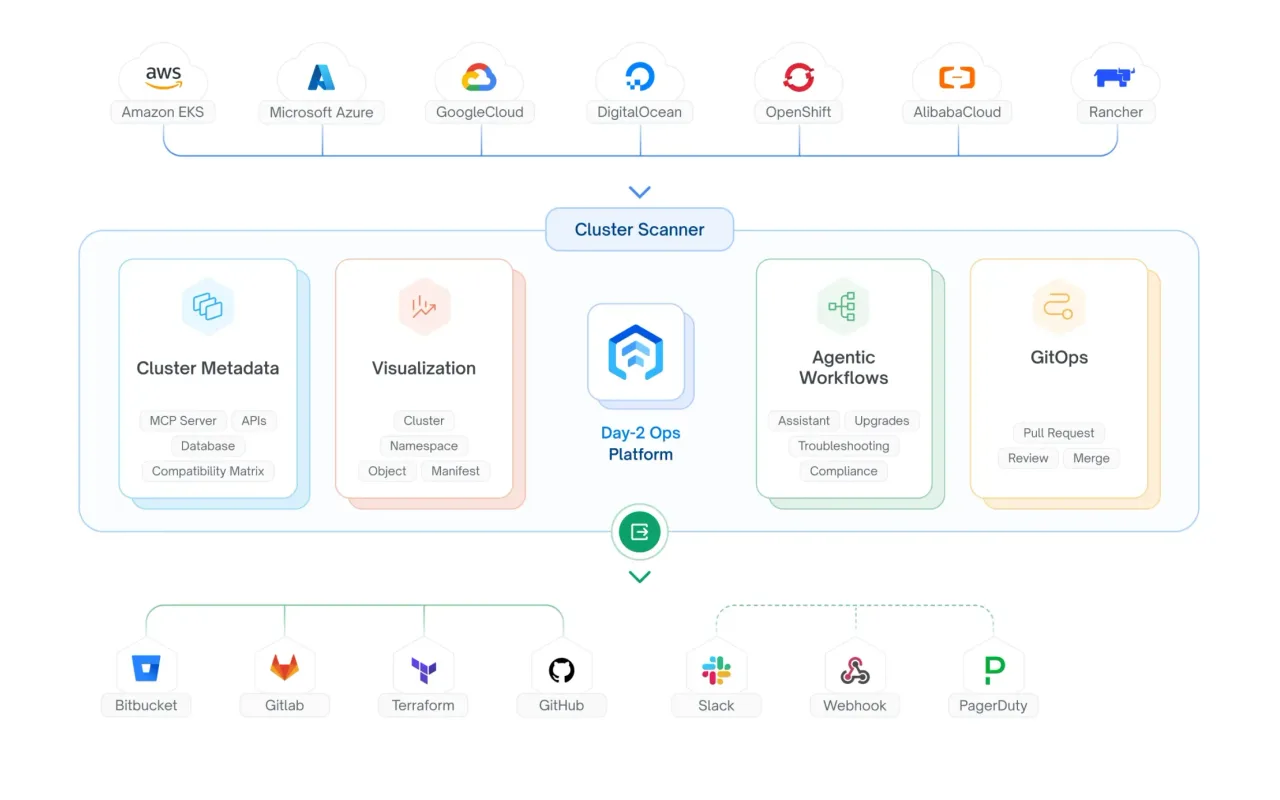Select the Microsoft Azure logo
Screen dimensions: 1280x800
click(321, 77)
